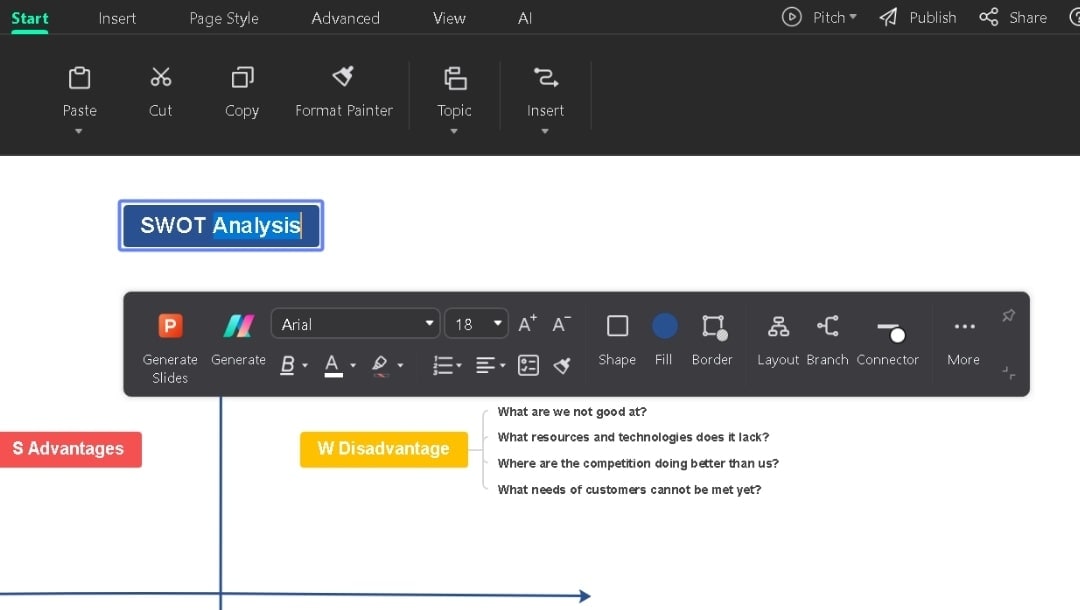The image size is (1080, 610).
Task: Click the Topic icon in ribbon
Action: point(455,78)
